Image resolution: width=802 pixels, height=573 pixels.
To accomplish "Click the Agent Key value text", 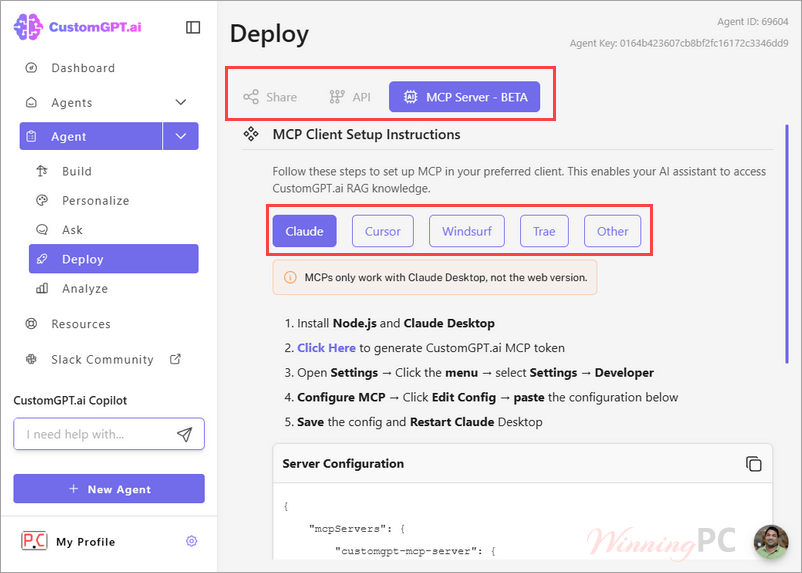I will pyautogui.click(x=704, y=43).
